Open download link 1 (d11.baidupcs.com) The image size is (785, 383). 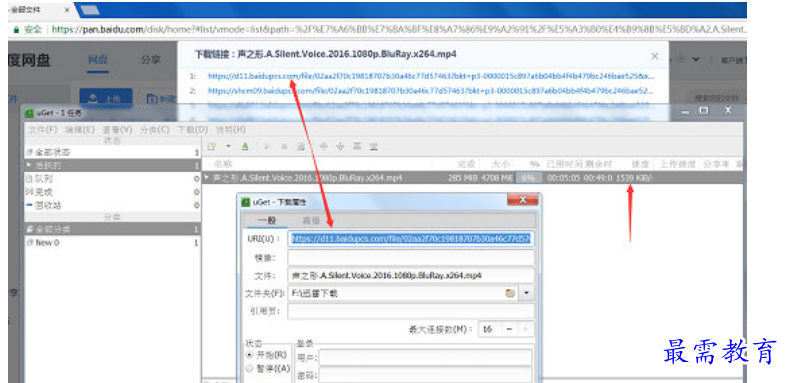coord(431,76)
